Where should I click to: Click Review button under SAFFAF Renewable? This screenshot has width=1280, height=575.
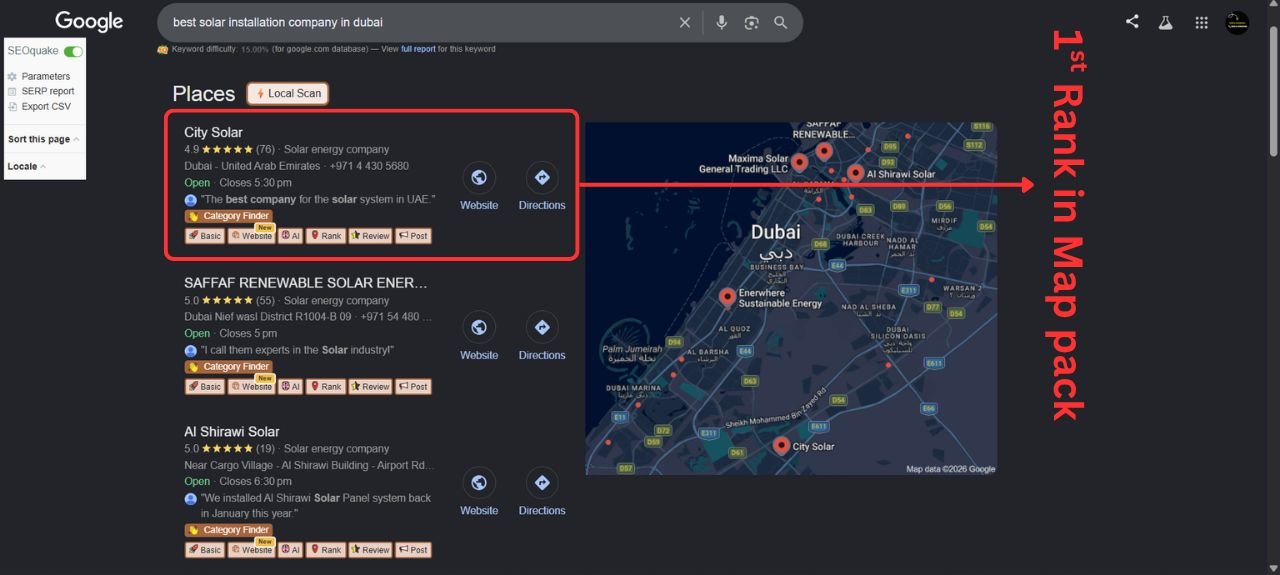[x=370, y=386]
